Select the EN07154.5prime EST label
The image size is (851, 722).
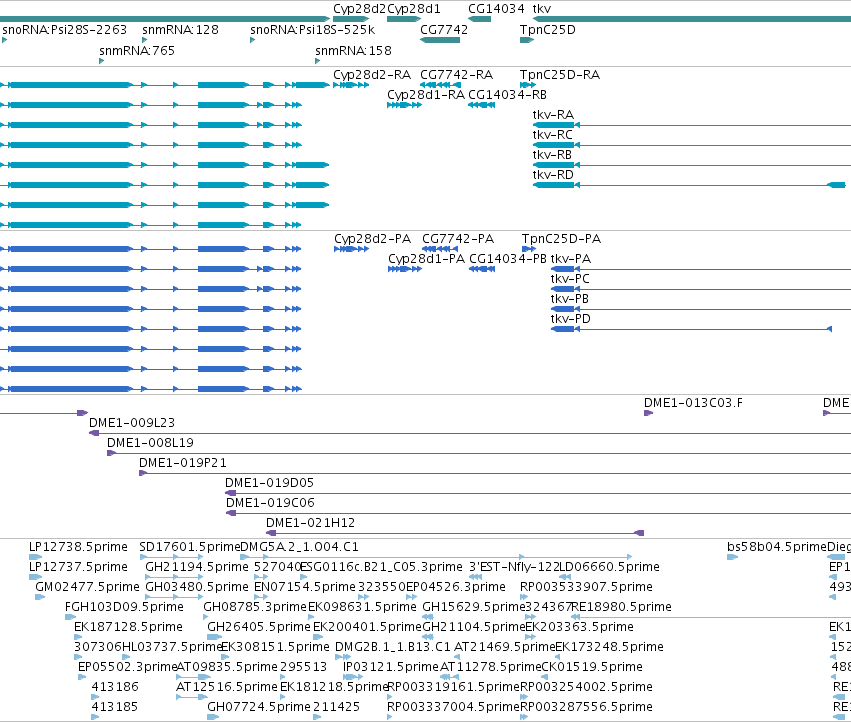coord(305,587)
